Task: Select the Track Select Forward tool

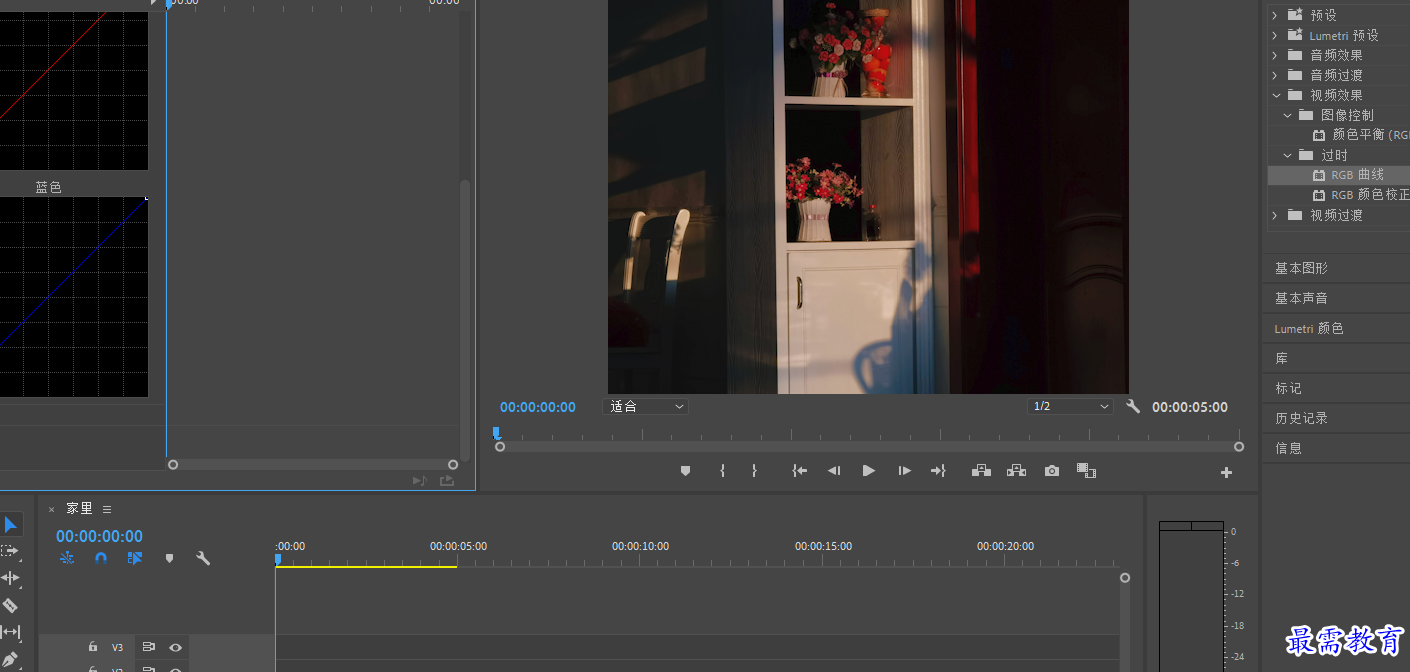Action: [10, 551]
